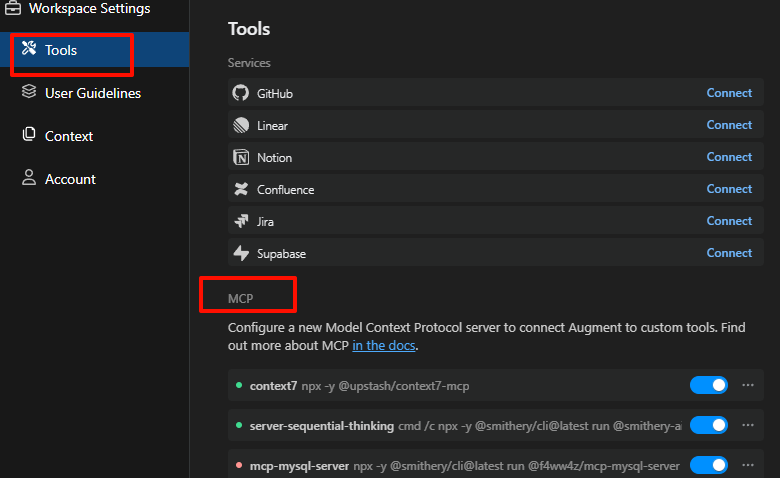Click the Confluence logo icon
The width and height of the screenshot is (780, 478).
[241, 189]
